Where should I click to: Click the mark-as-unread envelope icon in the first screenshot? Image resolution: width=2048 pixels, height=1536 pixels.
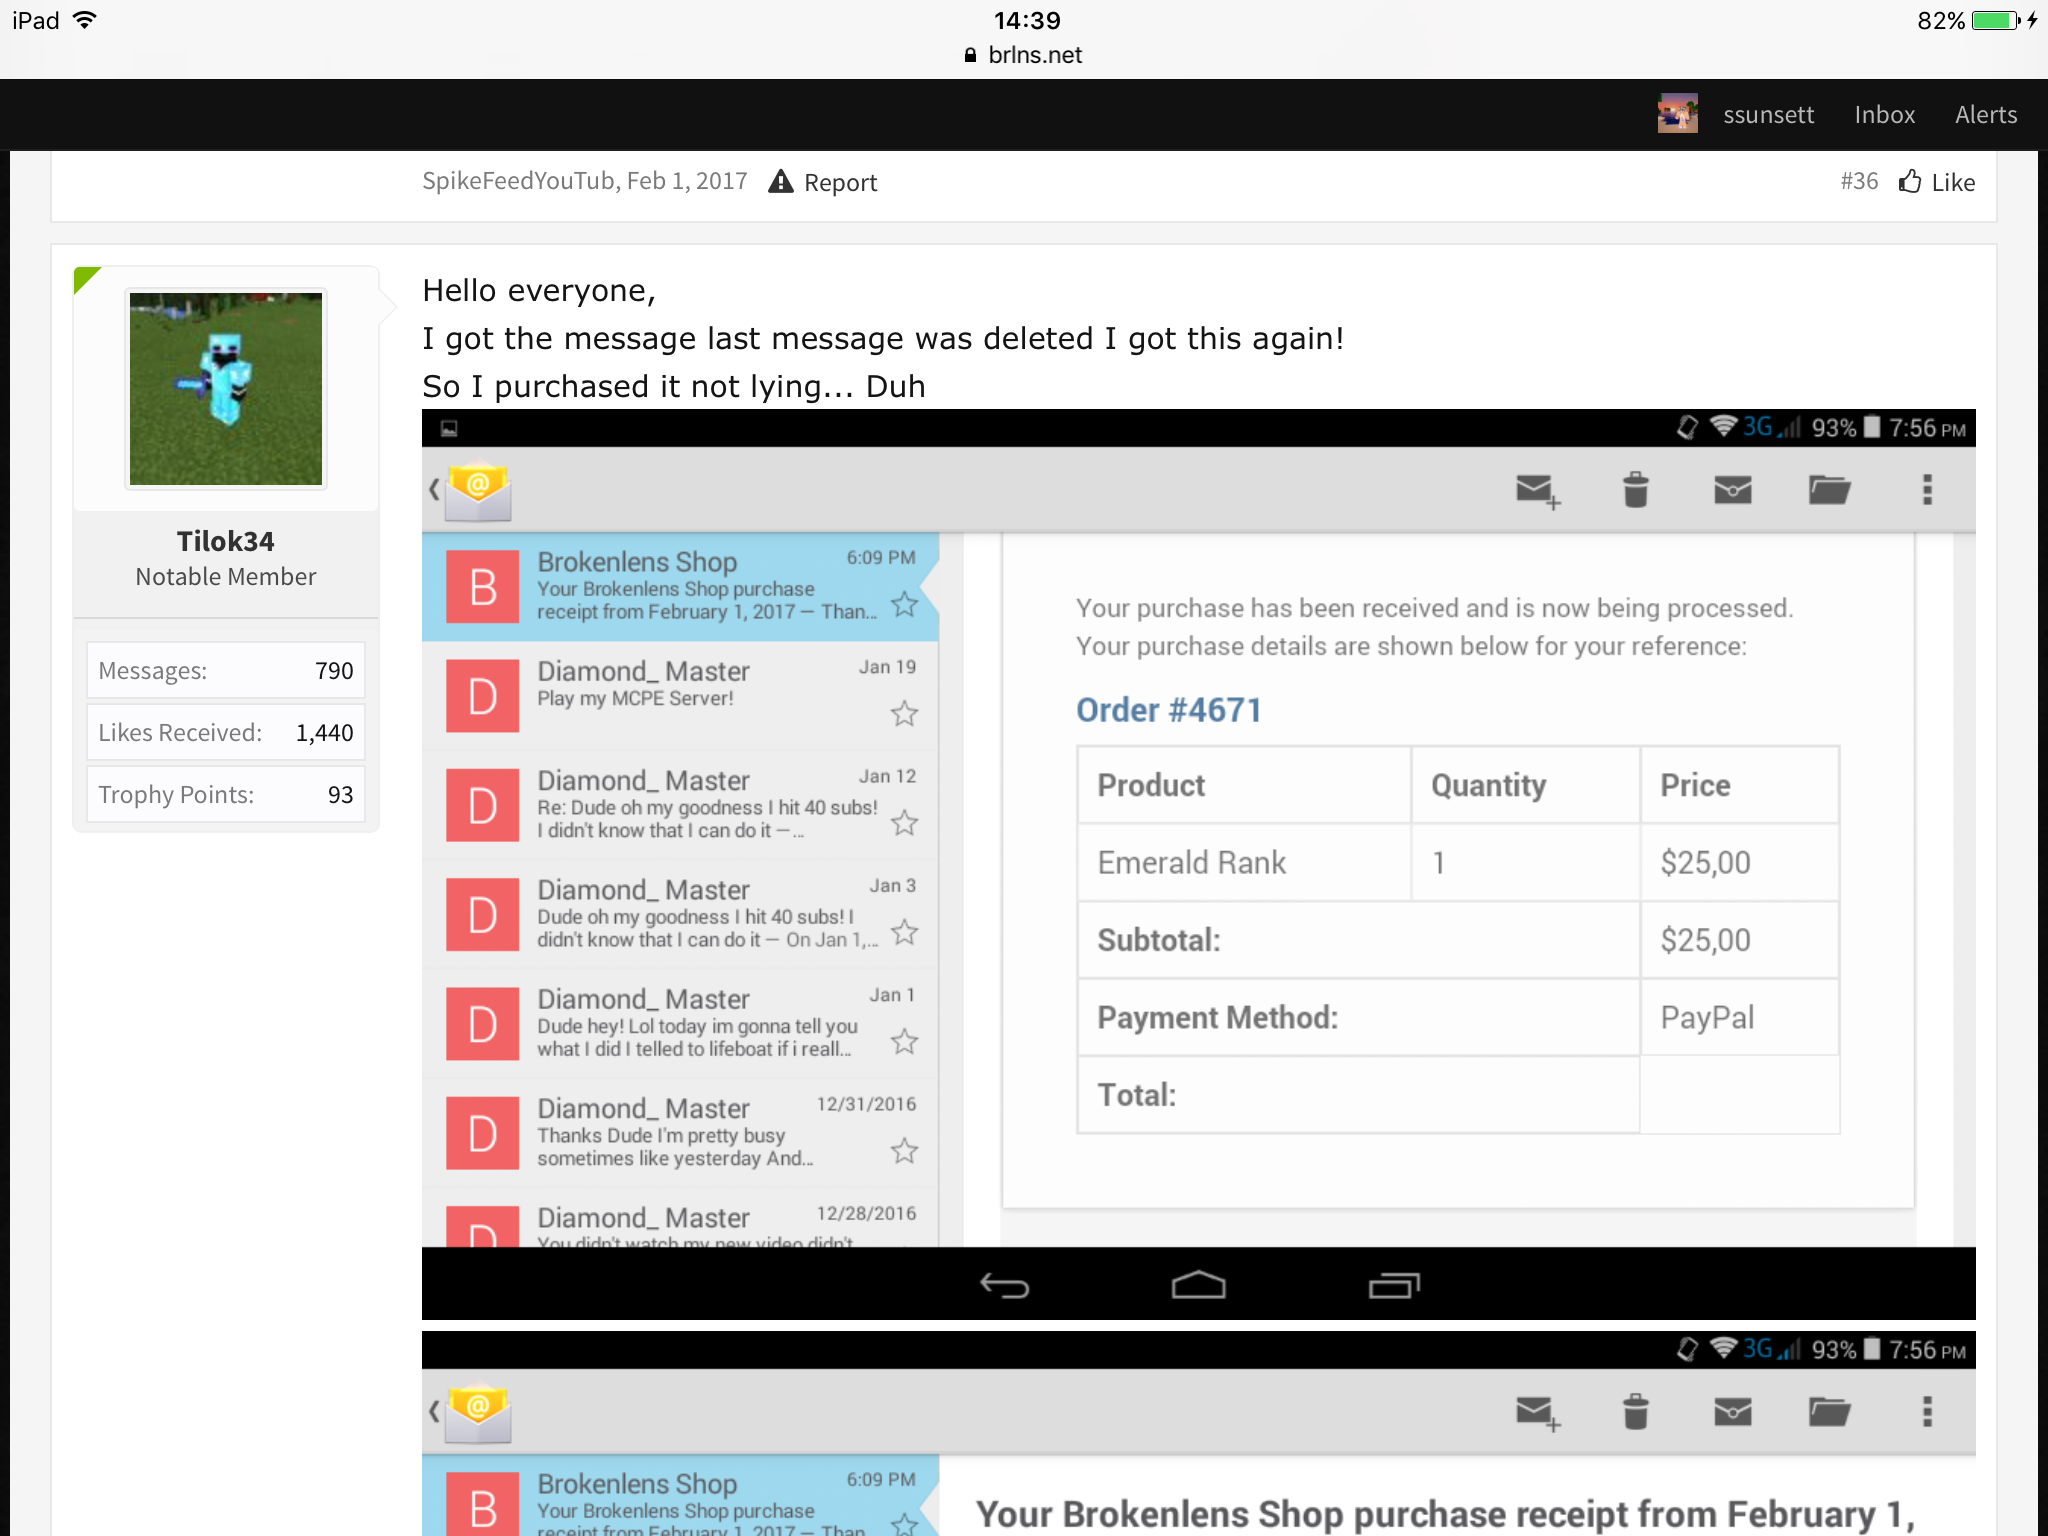1732,490
